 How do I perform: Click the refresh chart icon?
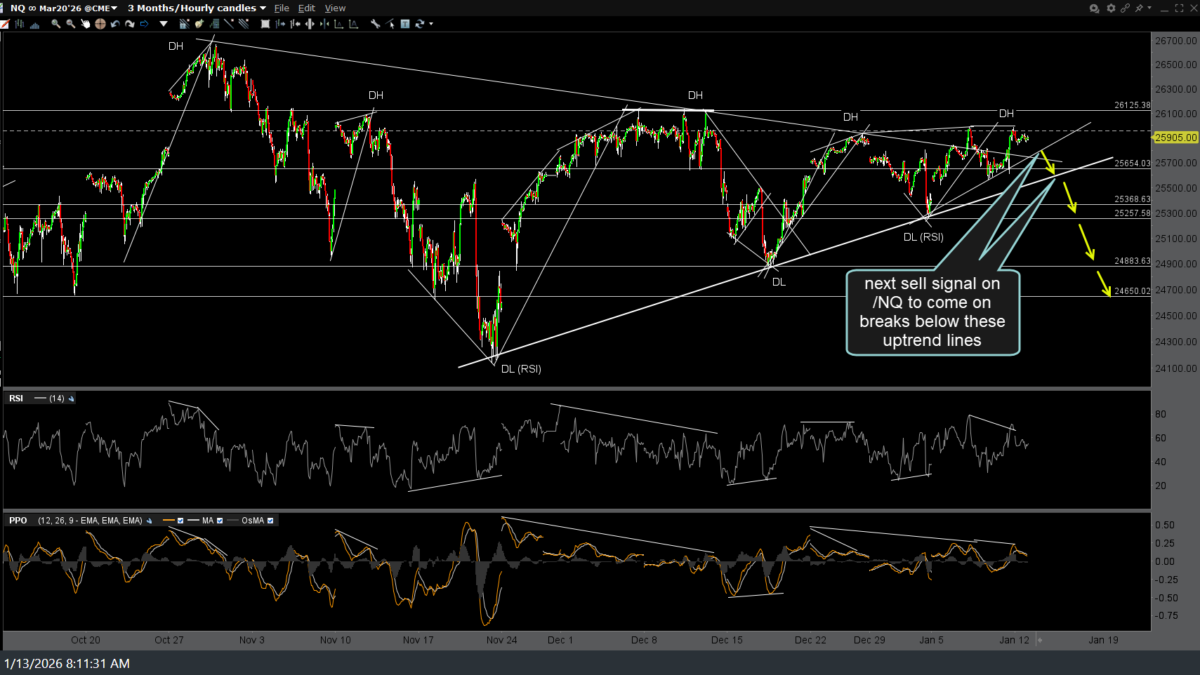[x=420, y=23]
